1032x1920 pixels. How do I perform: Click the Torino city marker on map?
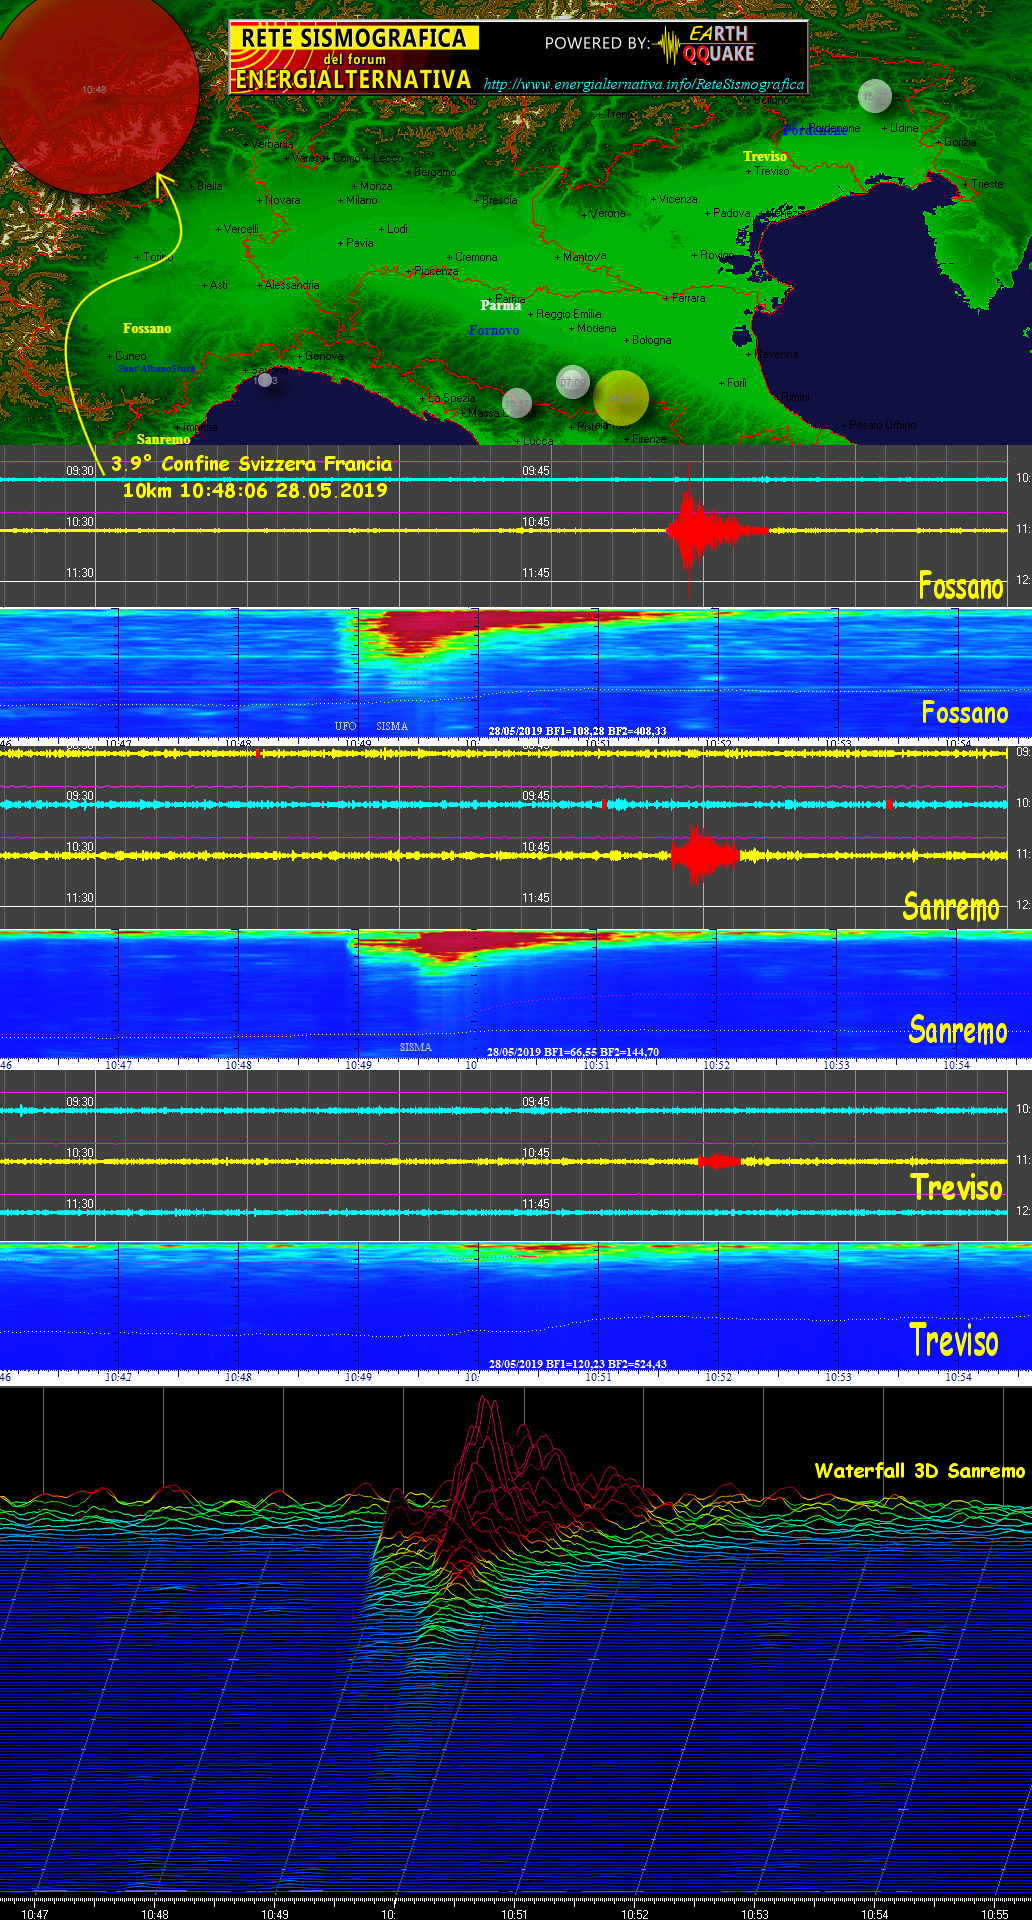pos(154,257)
